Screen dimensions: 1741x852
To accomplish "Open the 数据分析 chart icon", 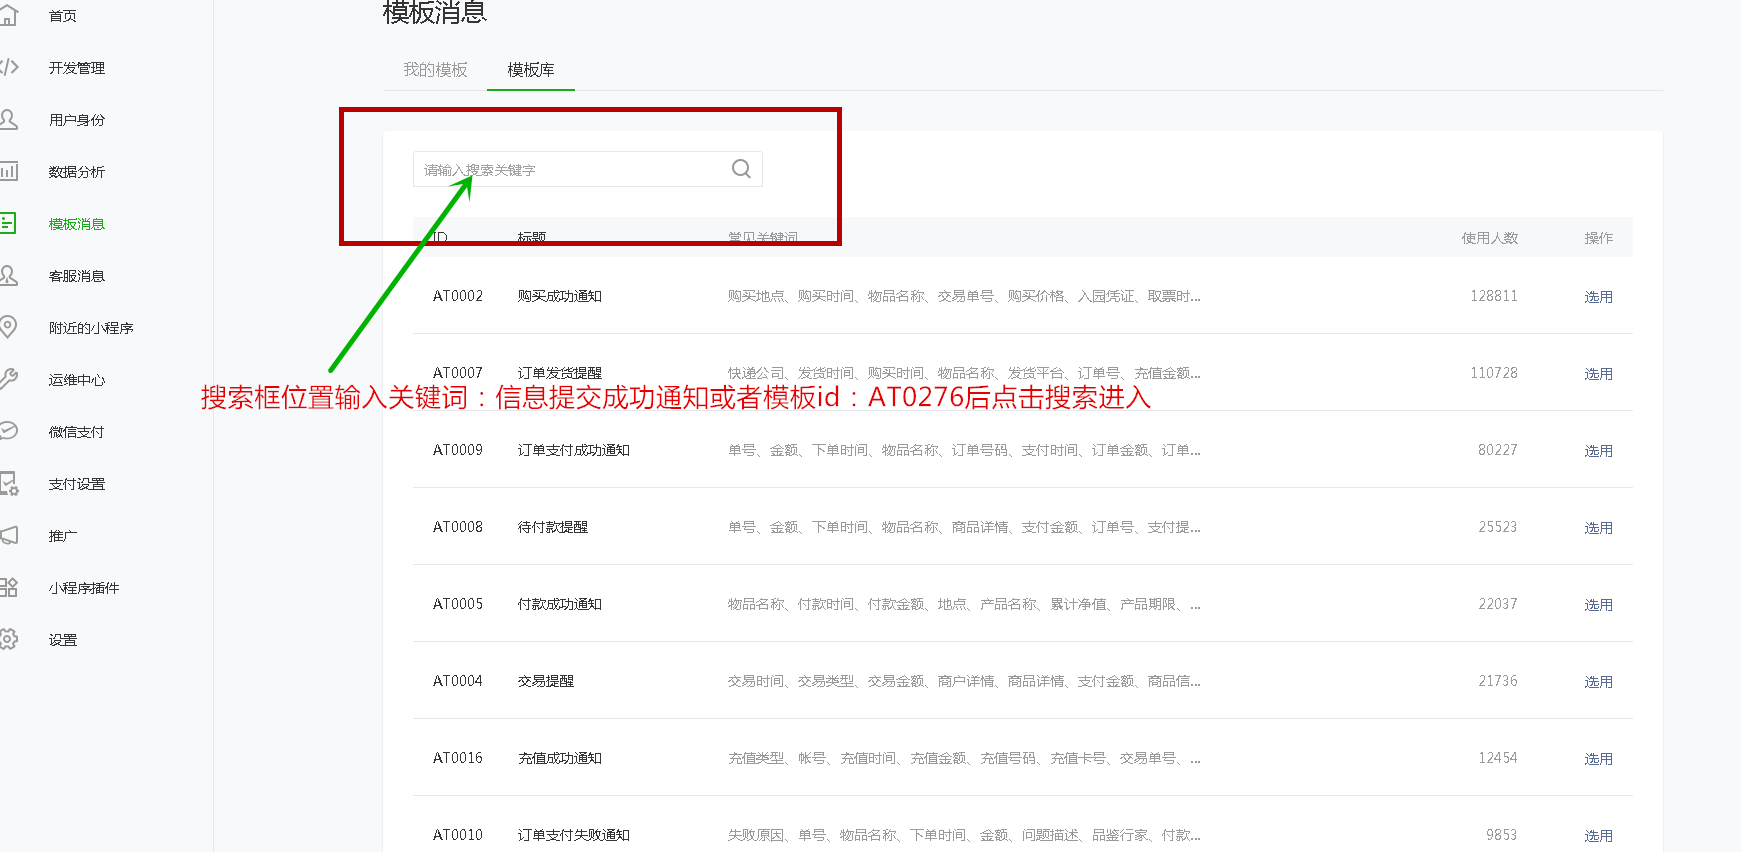I will click(9, 172).
